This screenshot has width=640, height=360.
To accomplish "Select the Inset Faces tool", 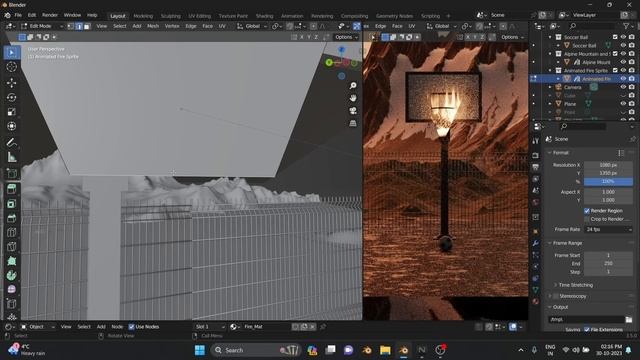I will [11, 204].
